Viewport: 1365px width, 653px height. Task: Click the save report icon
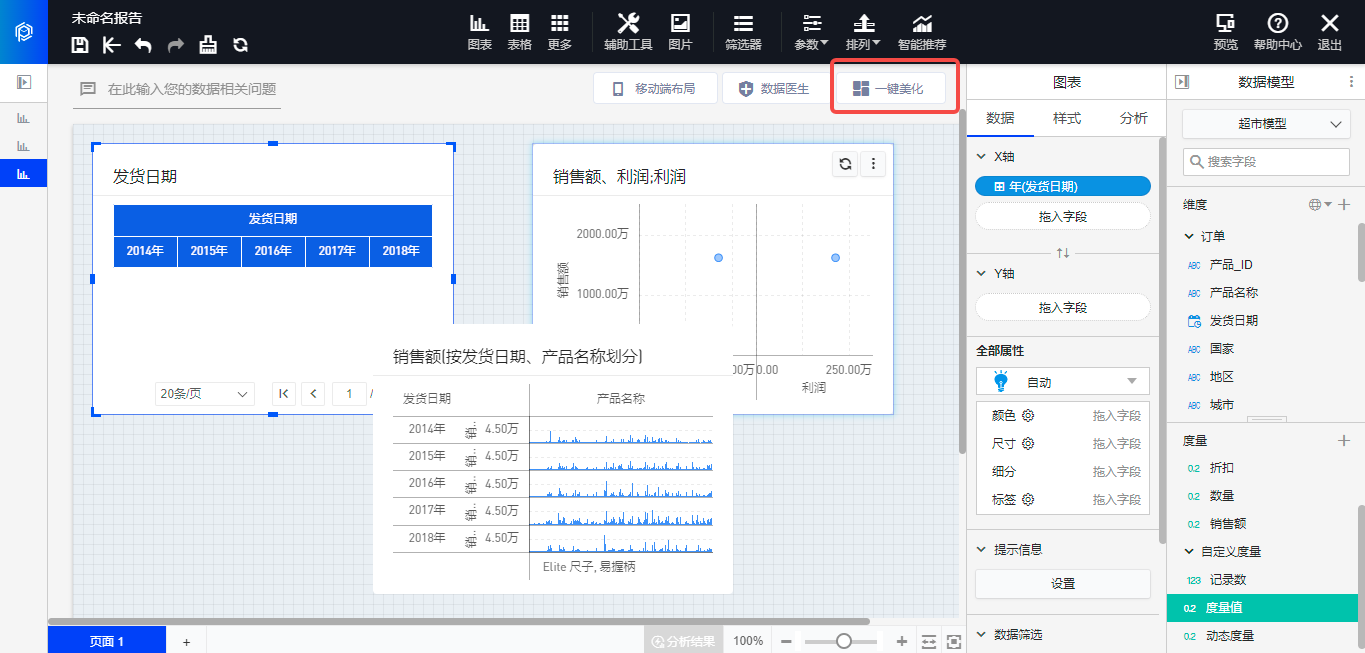[x=81, y=45]
